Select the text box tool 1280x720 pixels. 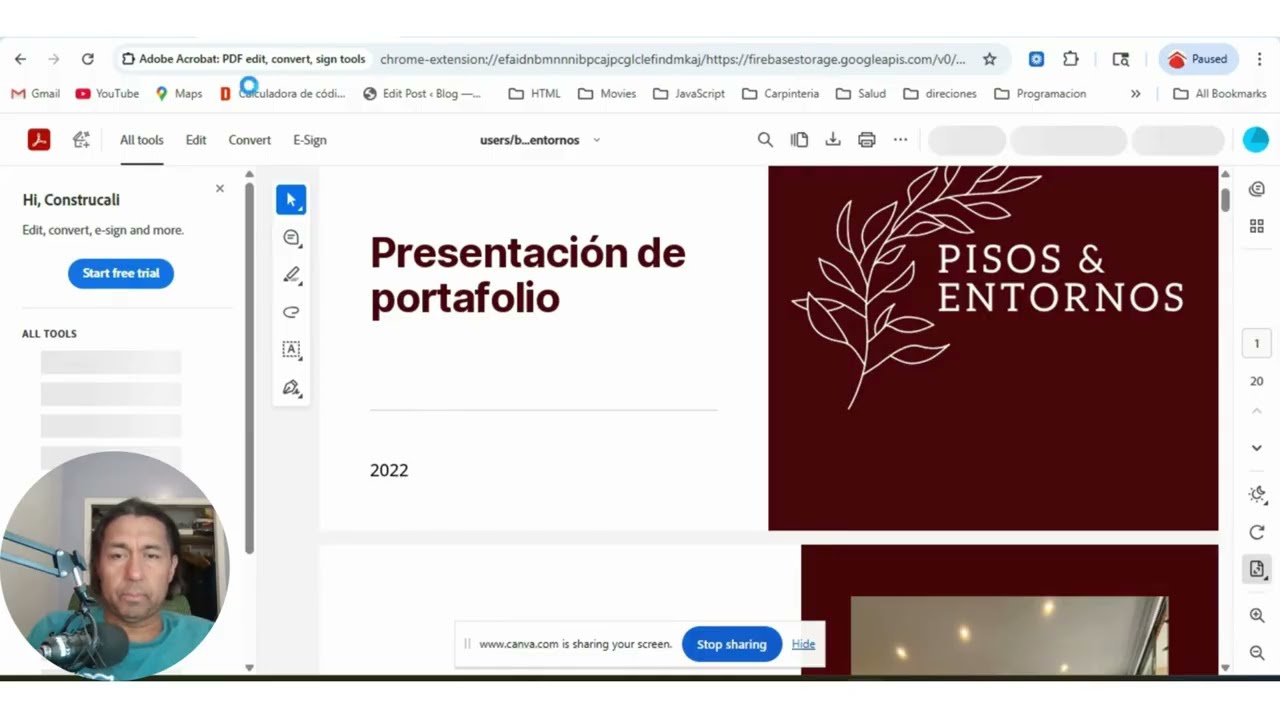tap(291, 349)
